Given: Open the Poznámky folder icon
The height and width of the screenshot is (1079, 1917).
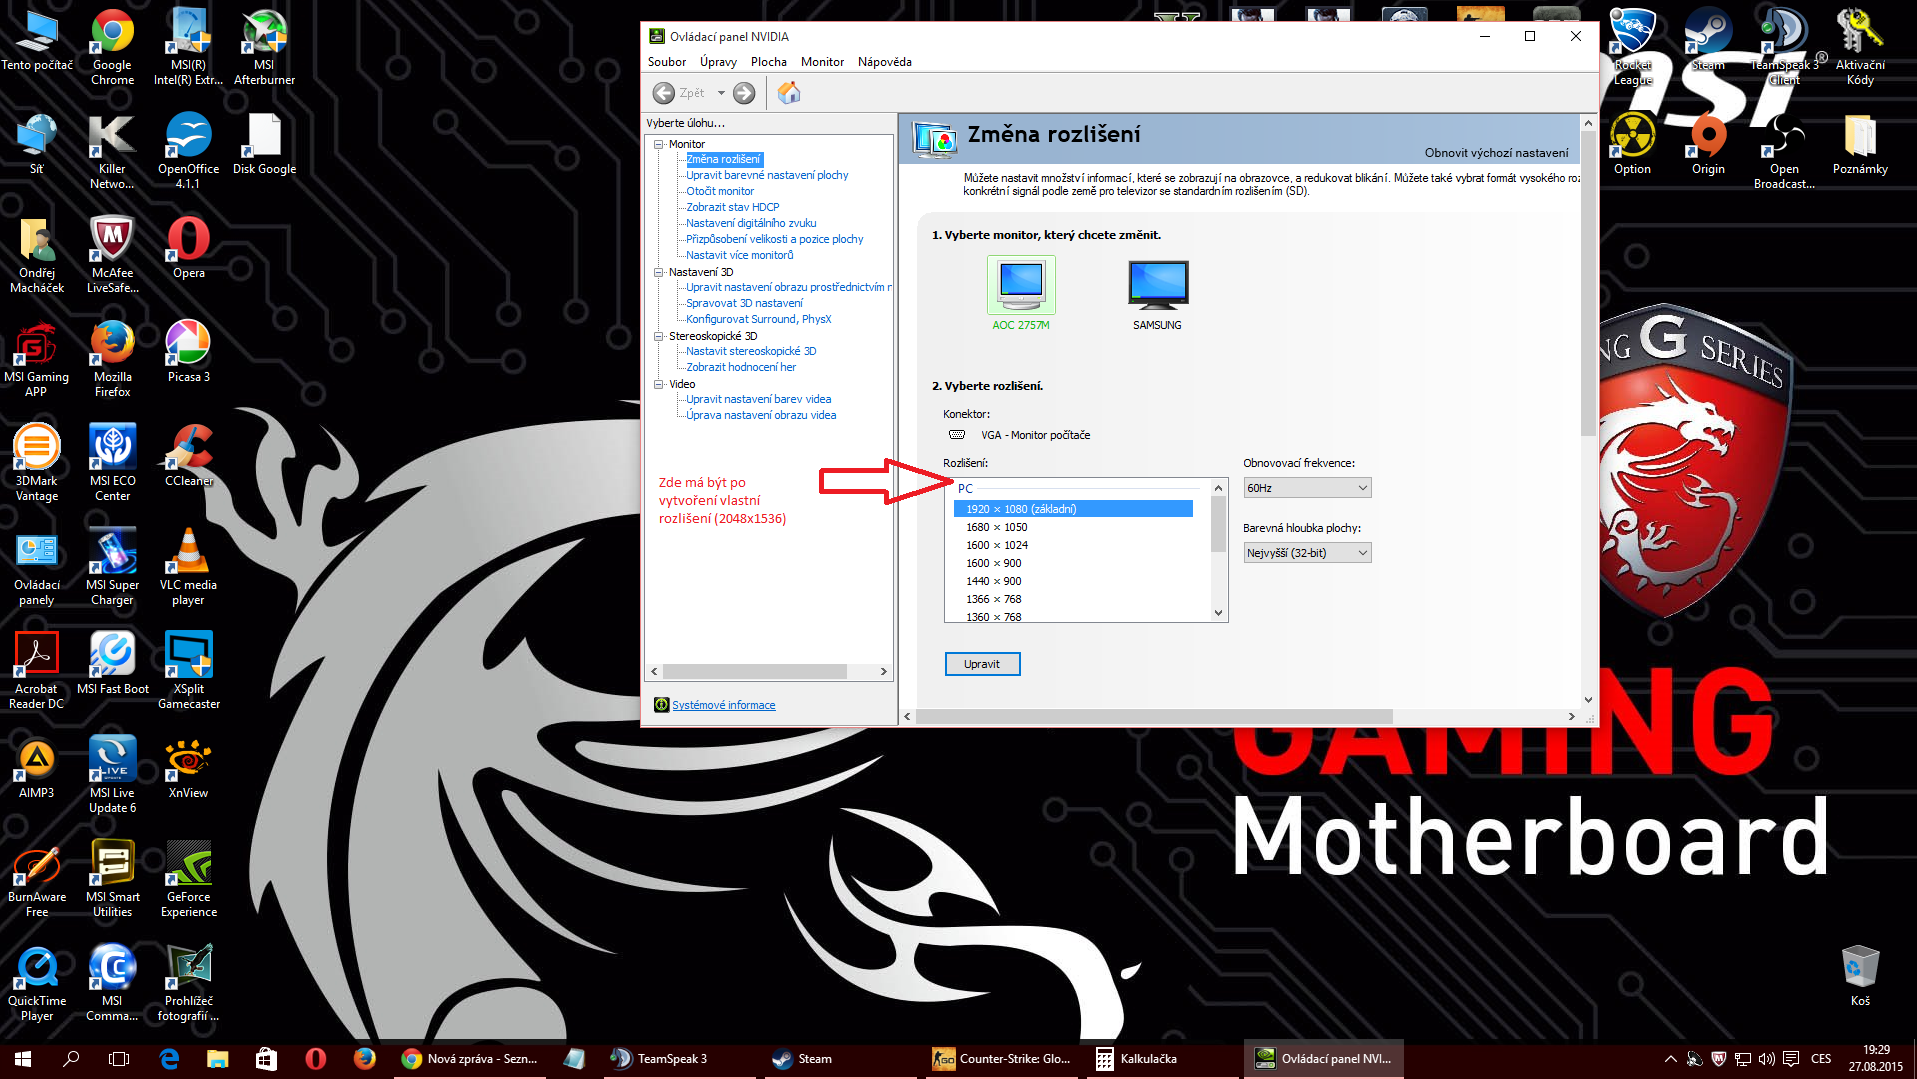Looking at the screenshot, I should pos(1860,143).
